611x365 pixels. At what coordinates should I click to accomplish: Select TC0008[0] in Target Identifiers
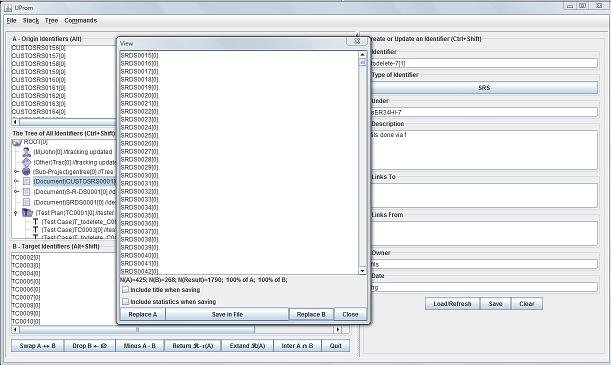[26, 305]
